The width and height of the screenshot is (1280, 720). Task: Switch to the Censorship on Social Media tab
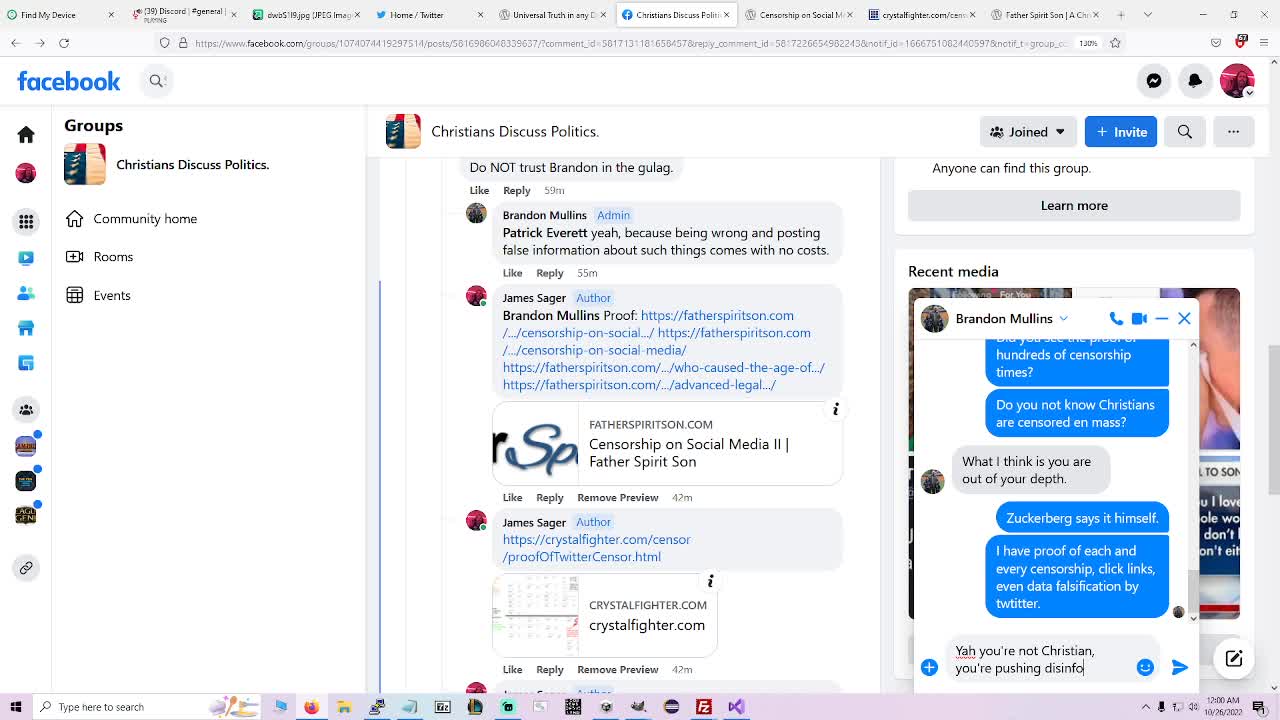click(x=798, y=15)
